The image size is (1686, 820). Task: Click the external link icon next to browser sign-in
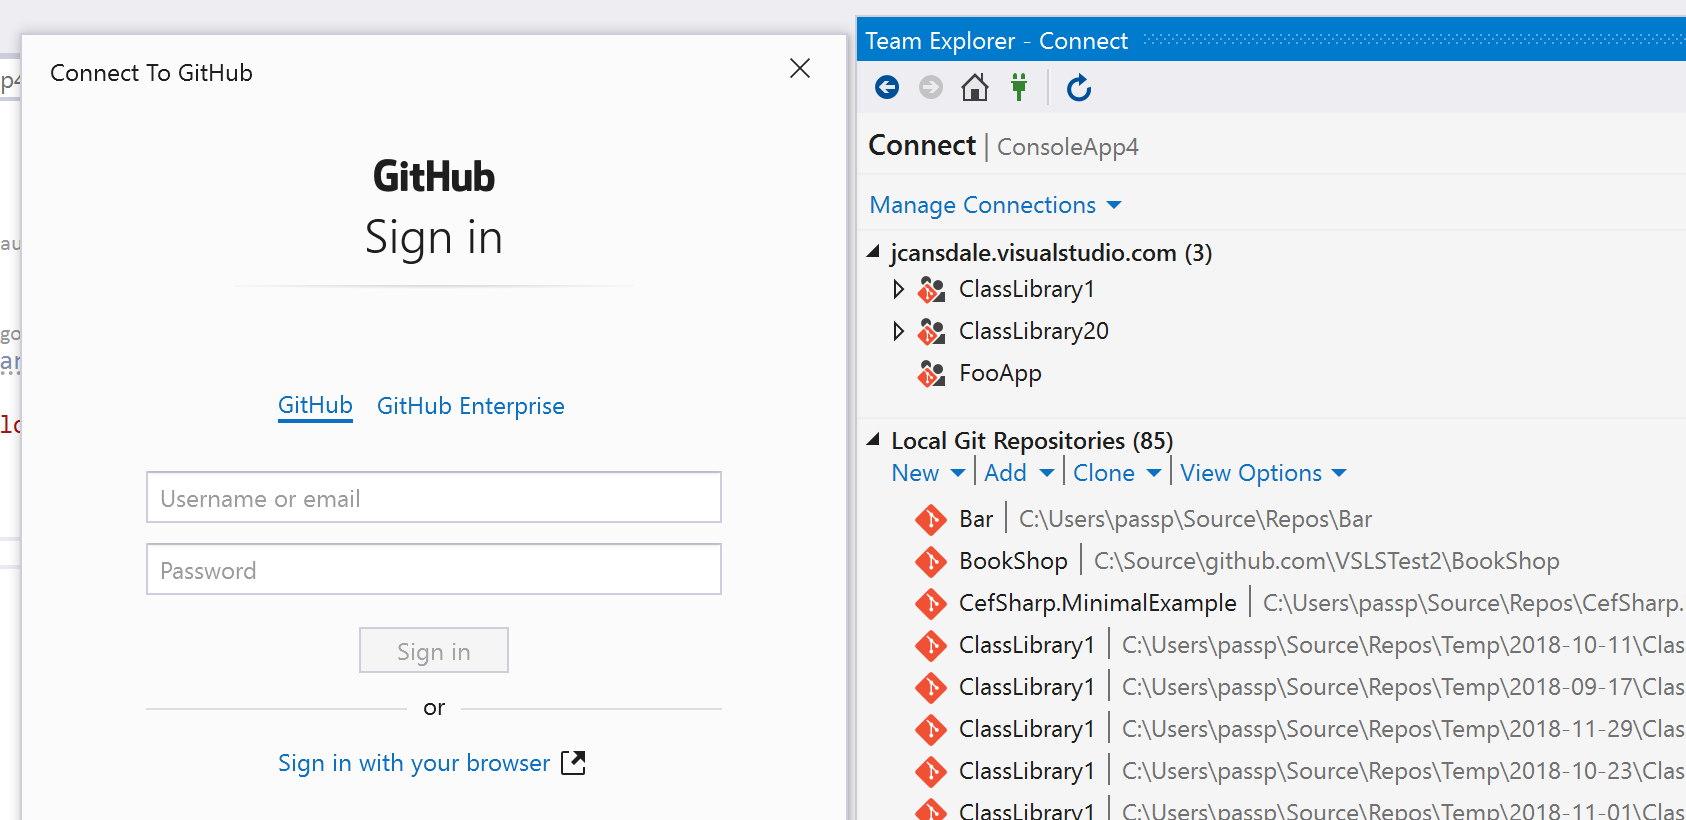[x=573, y=763]
